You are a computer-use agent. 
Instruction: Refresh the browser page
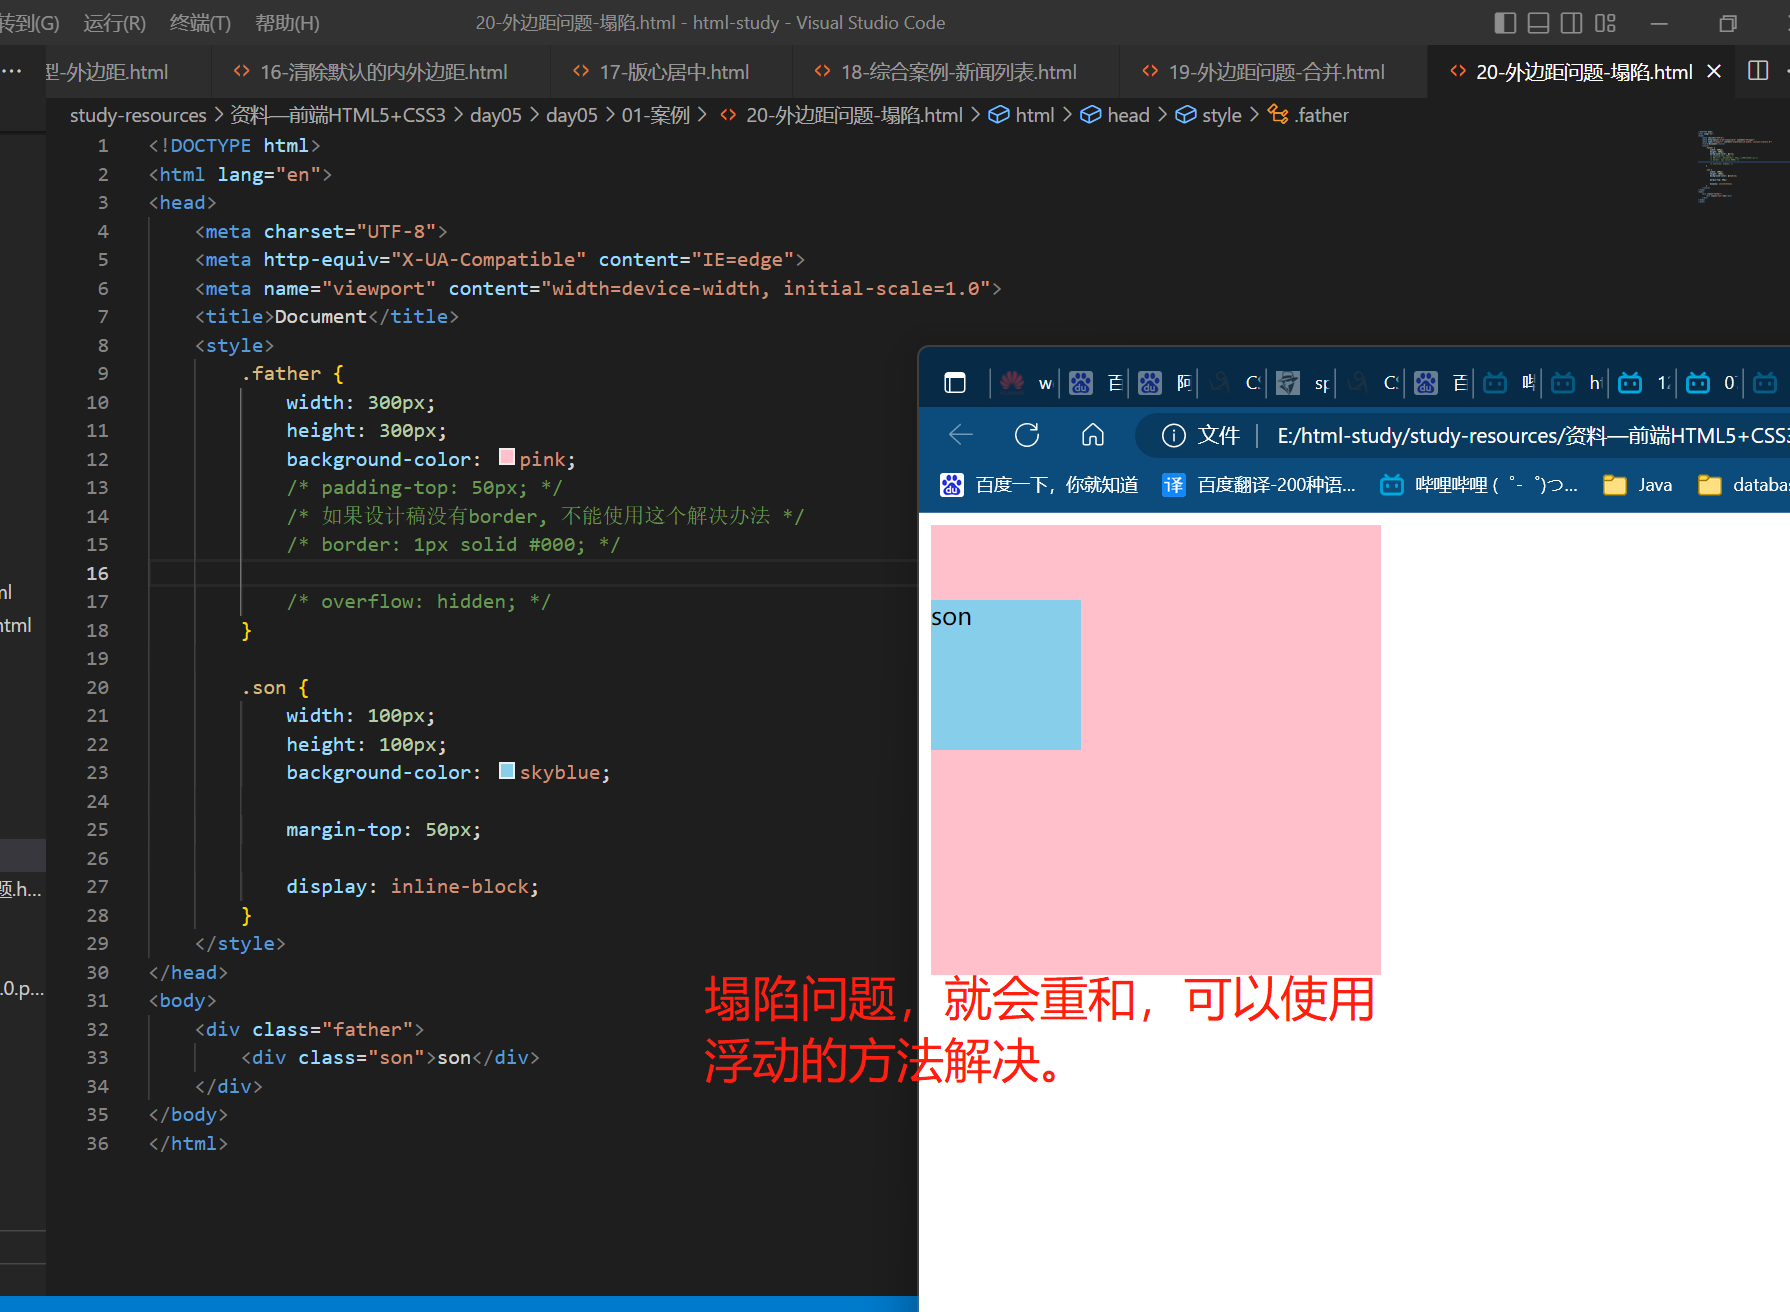point(1027,435)
